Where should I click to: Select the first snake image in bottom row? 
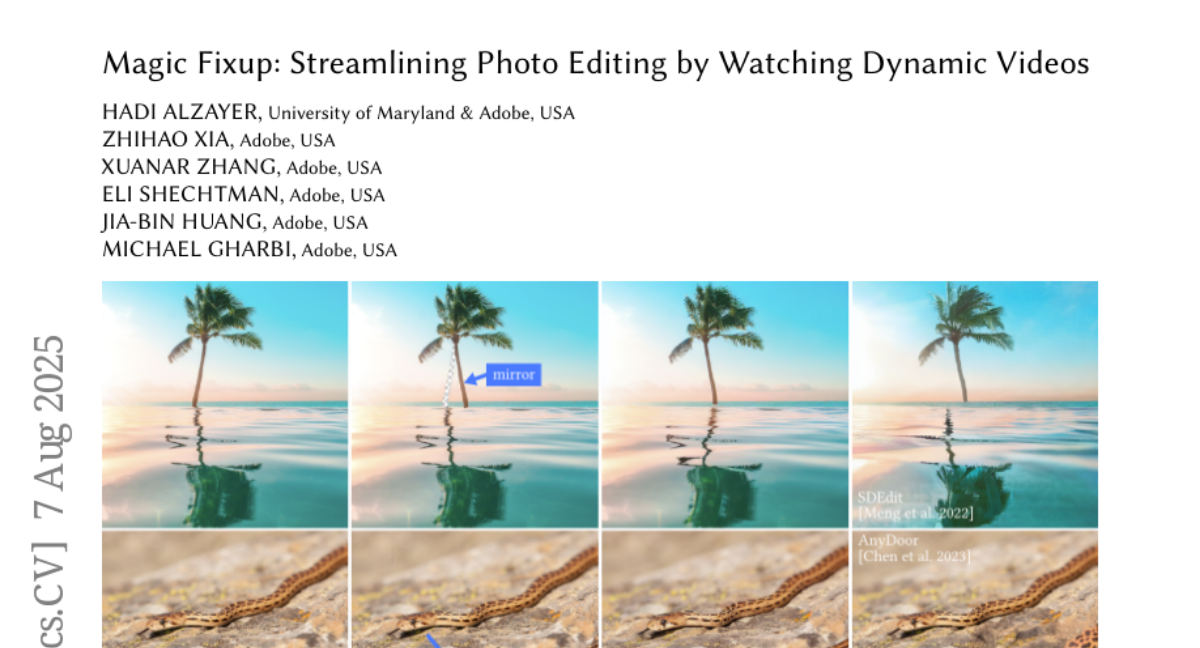pyautogui.click(x=225, y=590)
